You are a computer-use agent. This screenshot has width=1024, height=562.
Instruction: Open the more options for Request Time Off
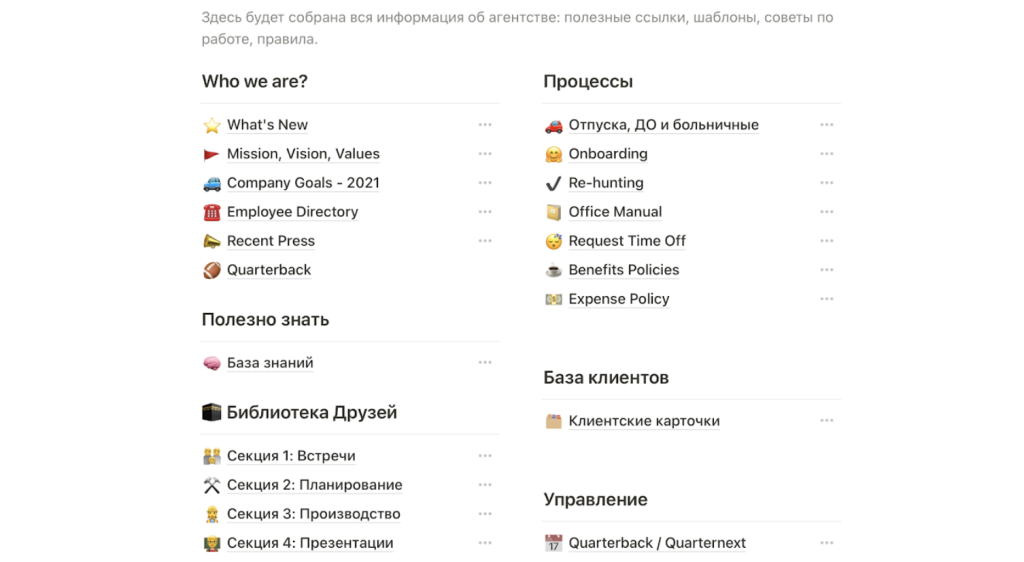827,241
